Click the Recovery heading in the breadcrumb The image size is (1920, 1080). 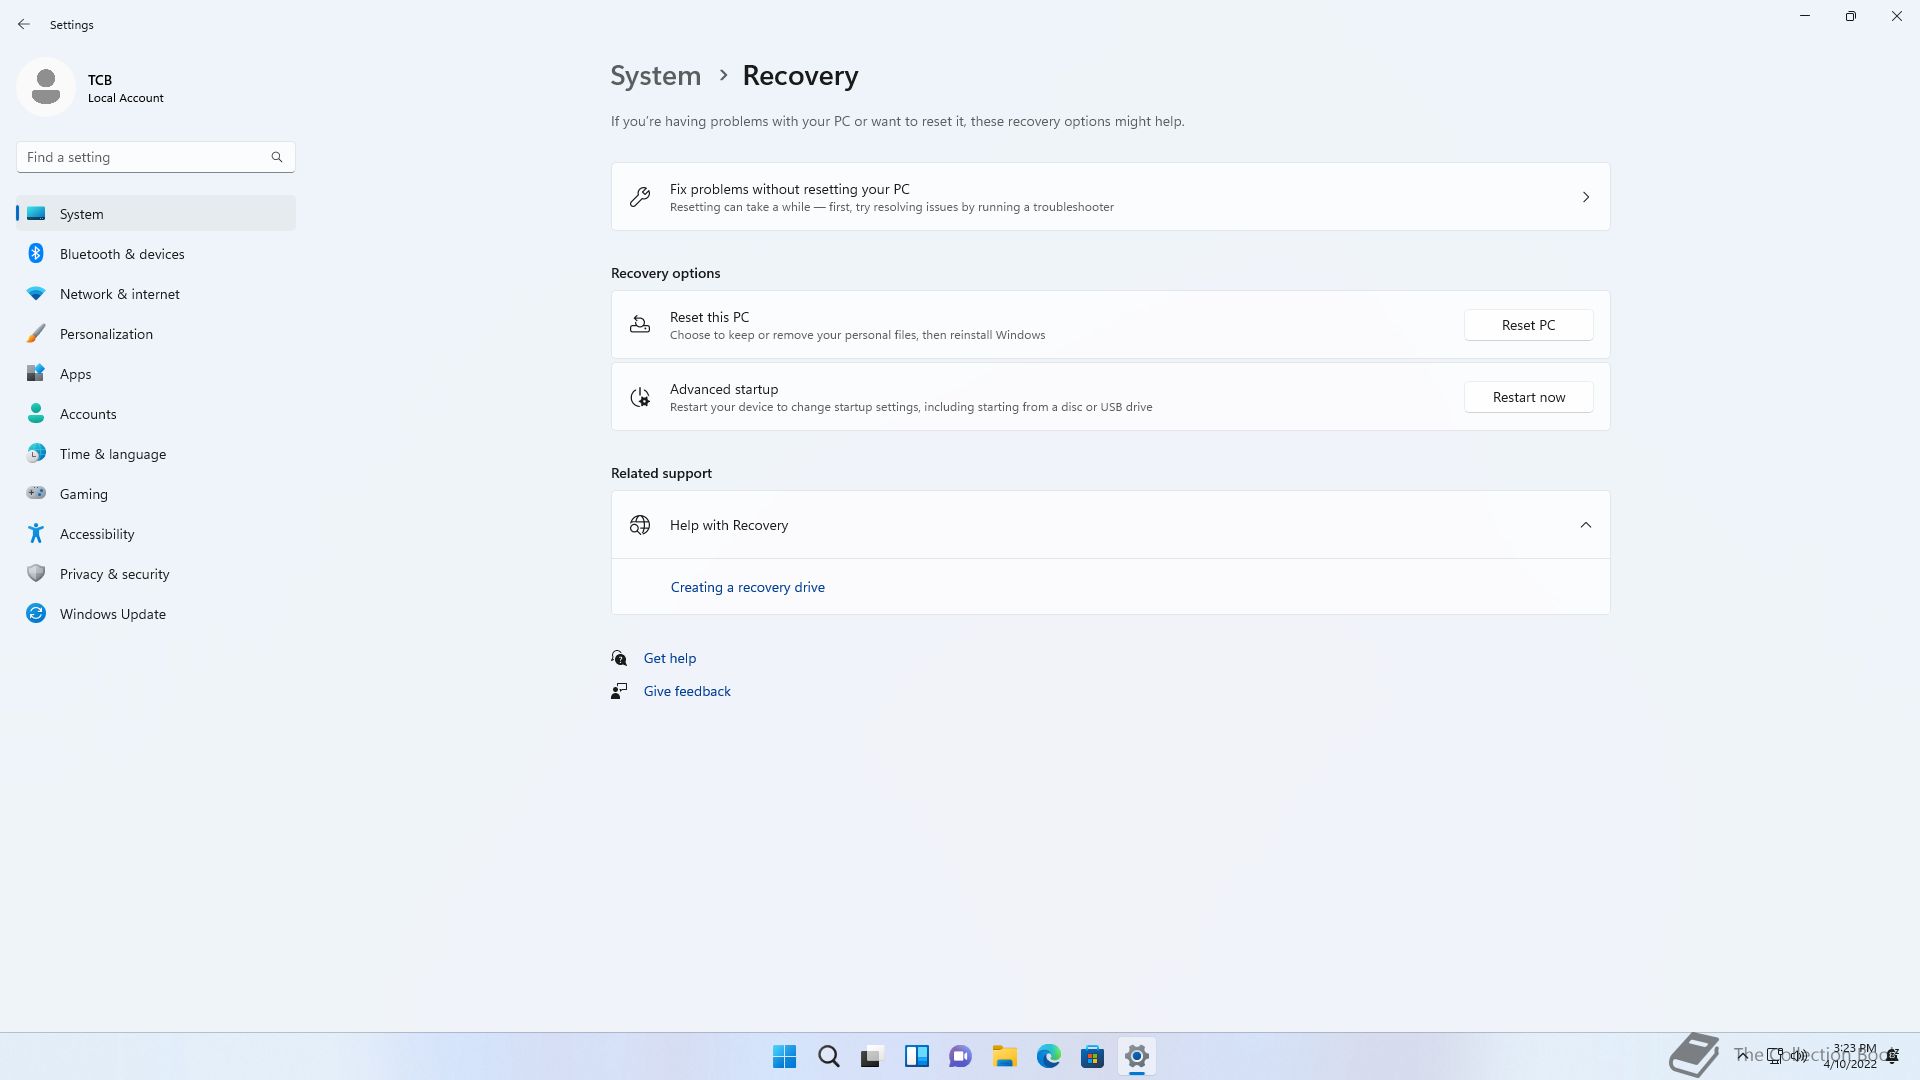coord(800,76)
